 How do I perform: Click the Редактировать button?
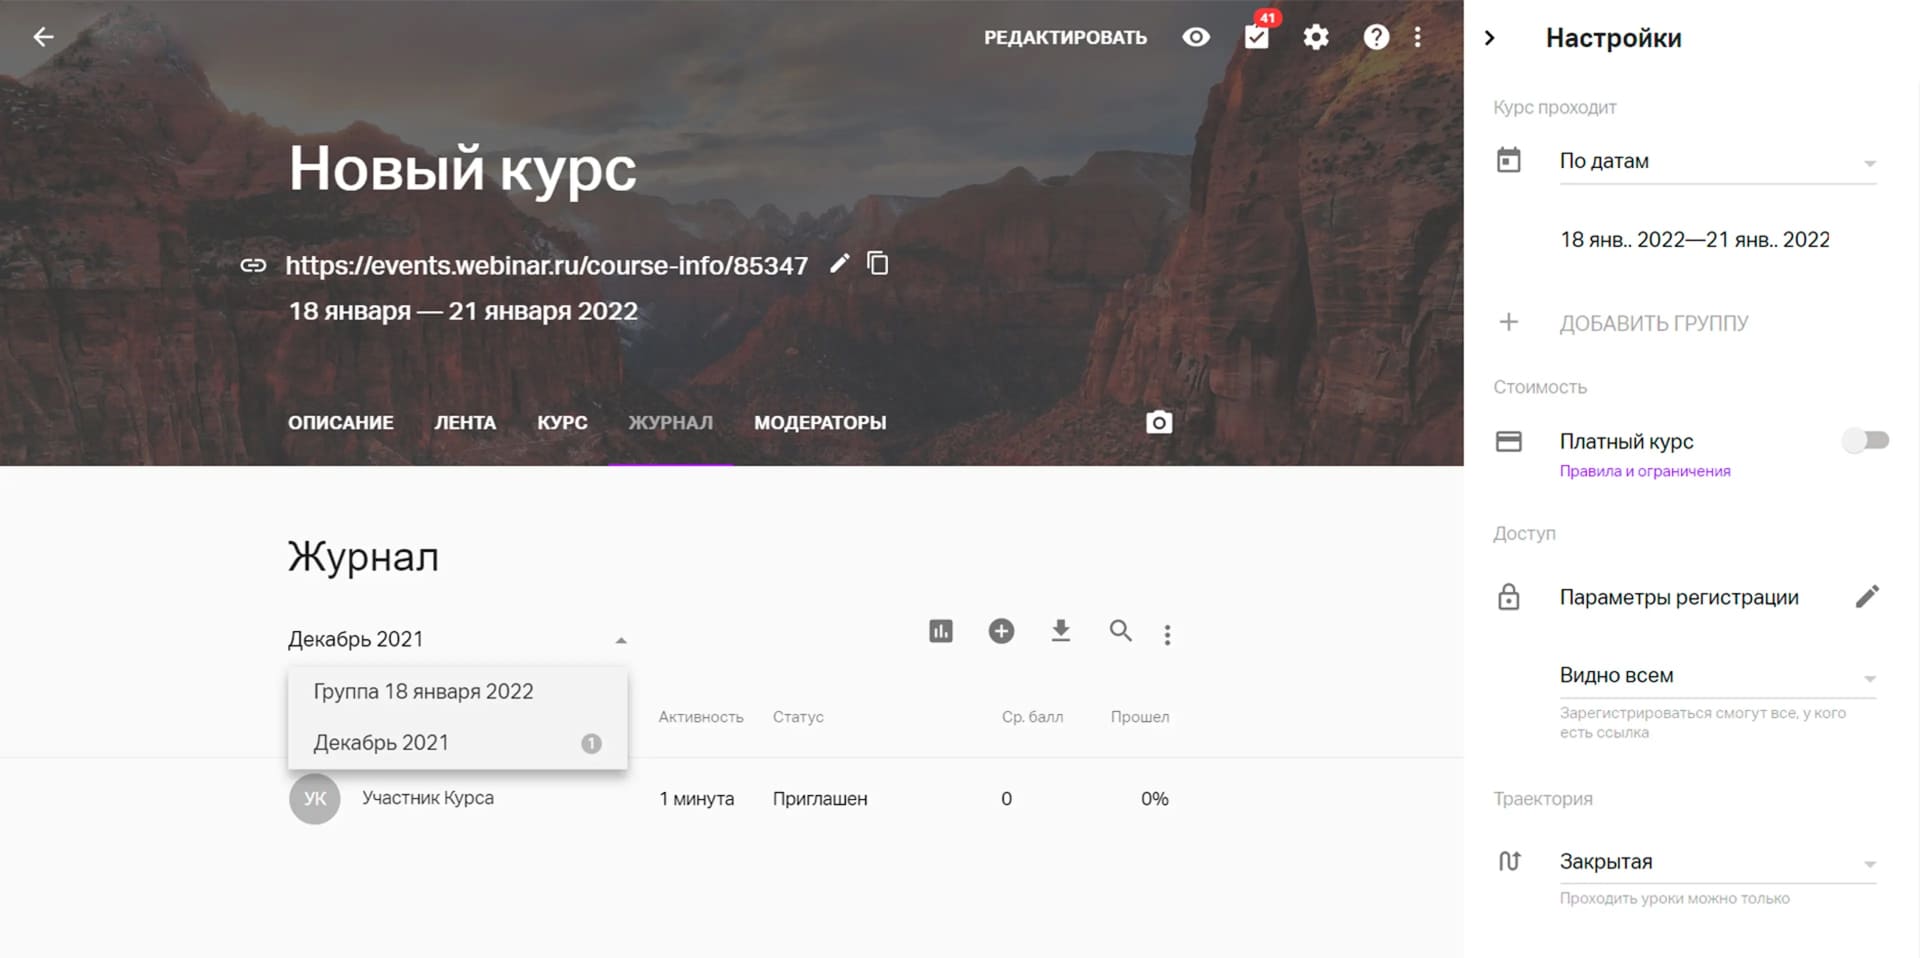click(x=1065, y=38)
